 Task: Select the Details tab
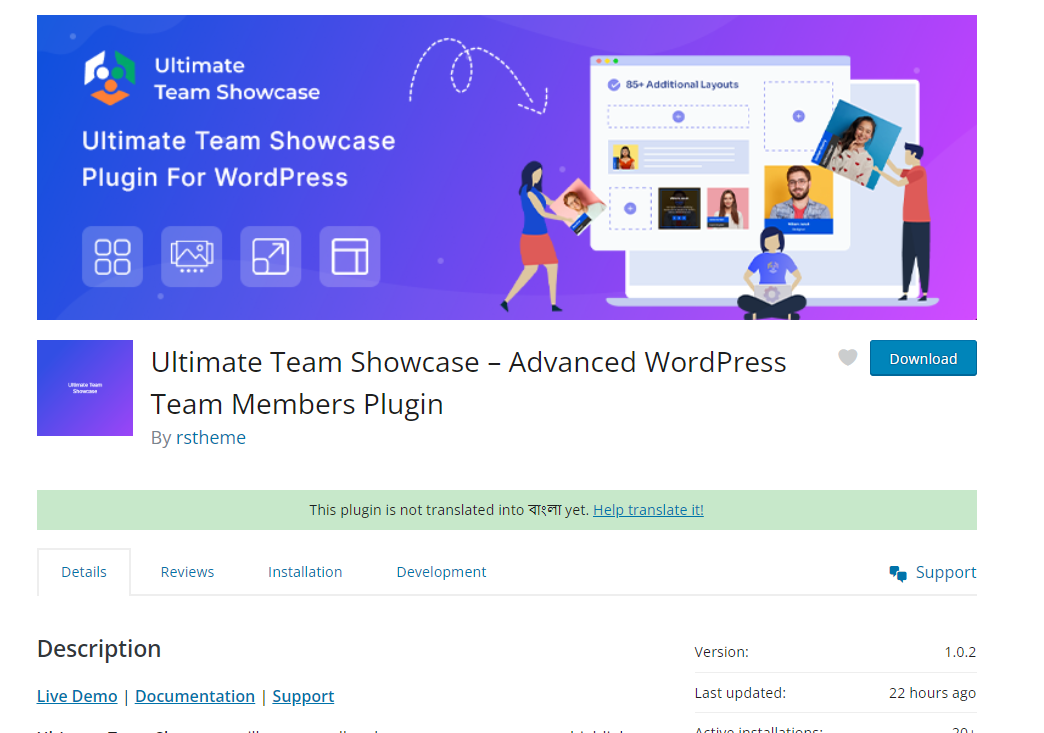pyautogui.click(x=84, y=572)
